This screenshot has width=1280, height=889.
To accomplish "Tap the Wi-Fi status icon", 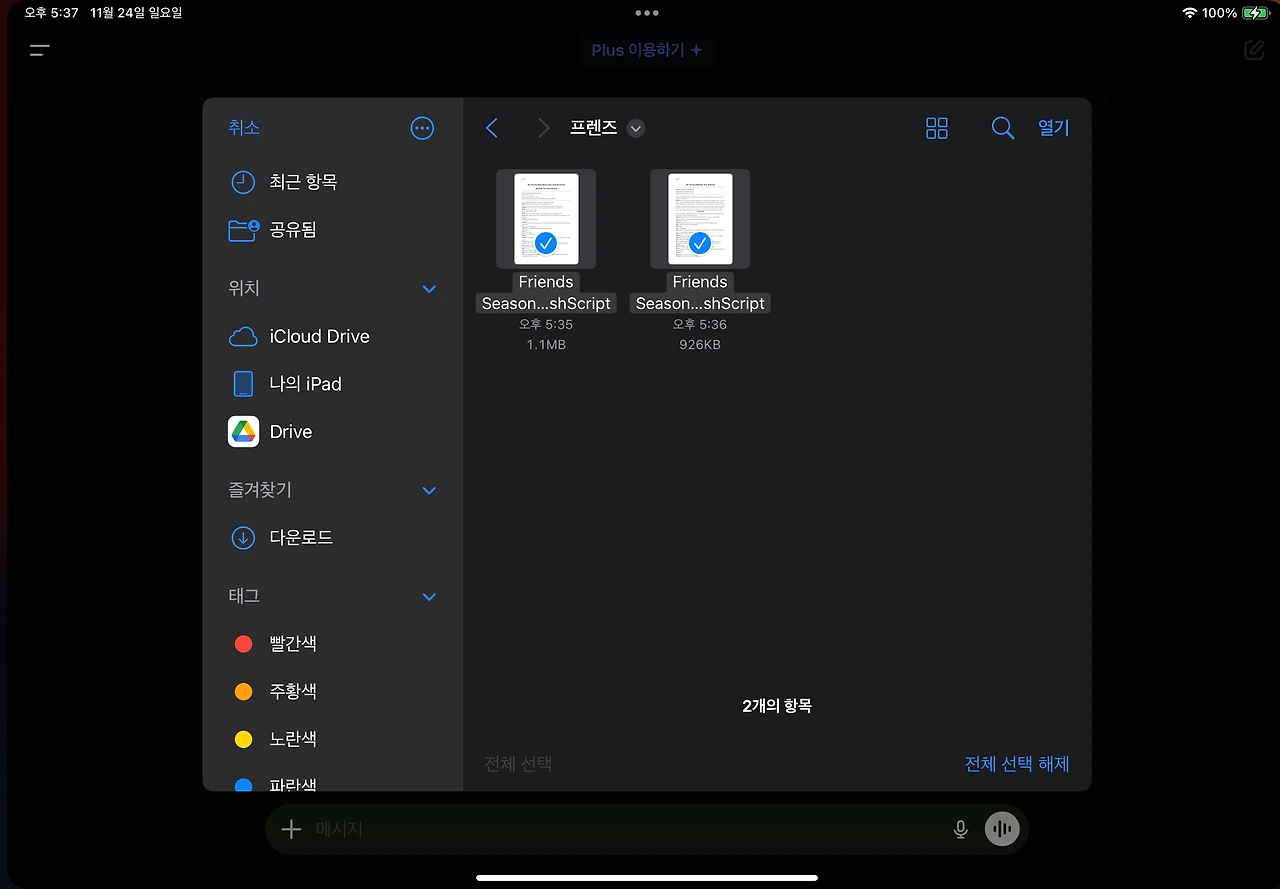I will tap(1189, 13).
